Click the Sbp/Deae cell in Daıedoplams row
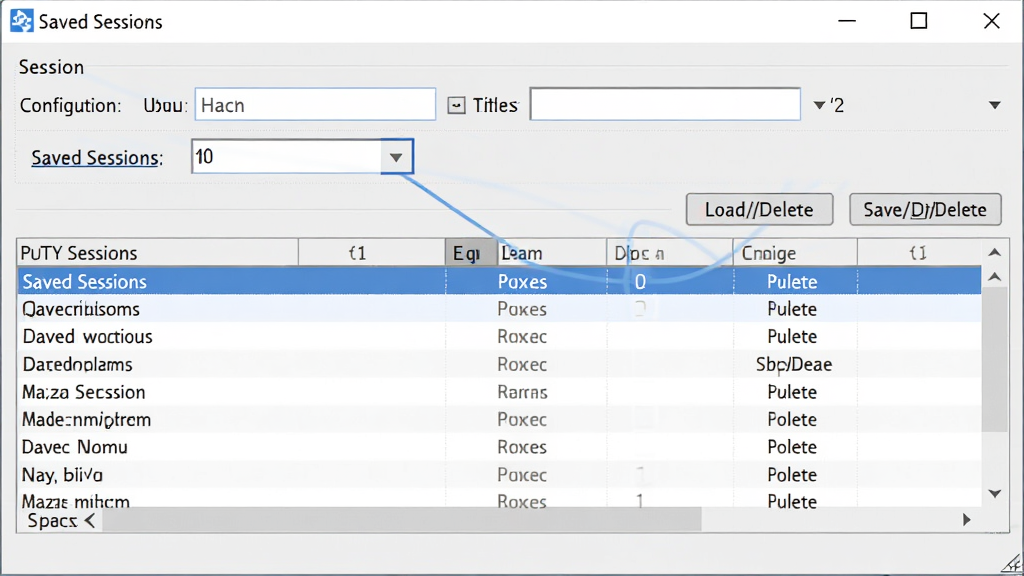Image resolution: width=1024 pixels, height=576 pixels. (x=793, y=364)
